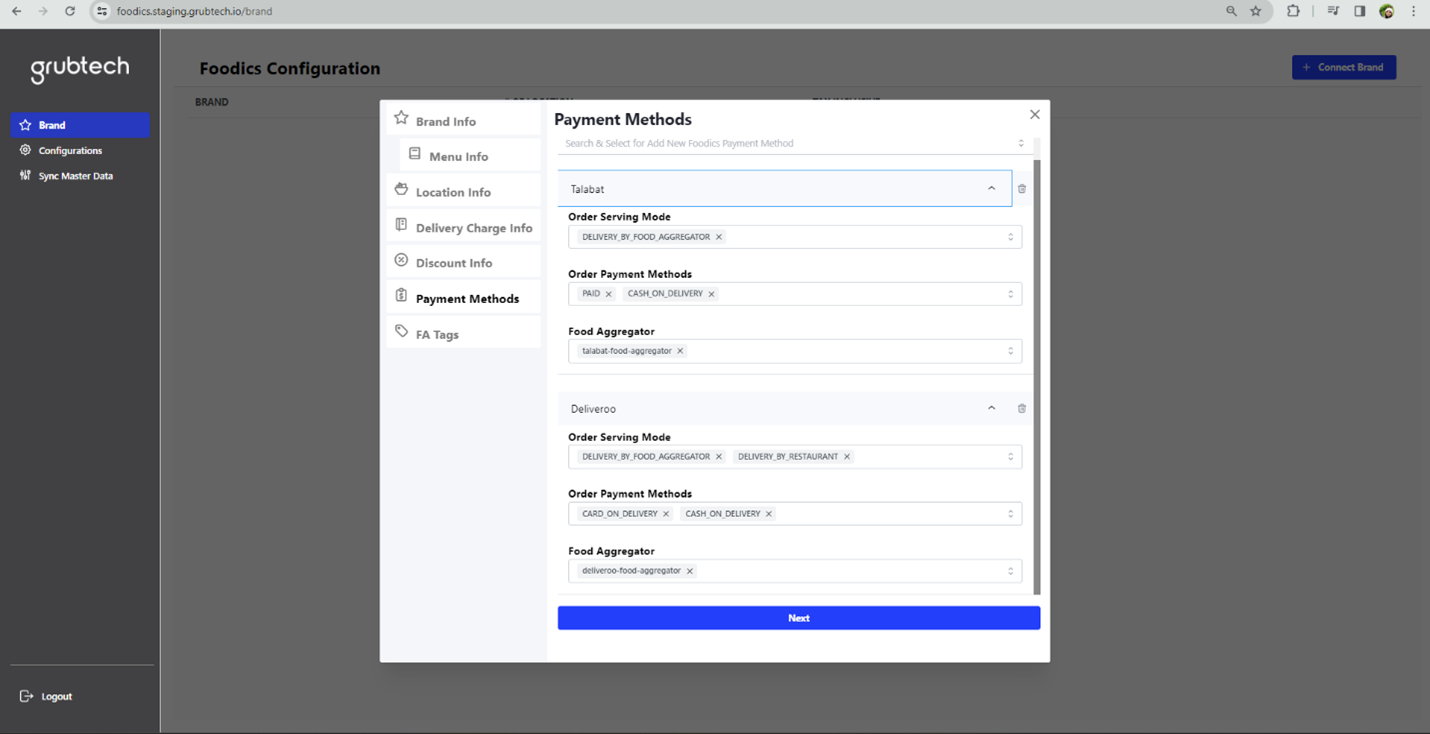The width and height of the screenshot is (1430, 734).
Task: Collapse the Deliveroo section chevron
Action: (x=991, y=408)
